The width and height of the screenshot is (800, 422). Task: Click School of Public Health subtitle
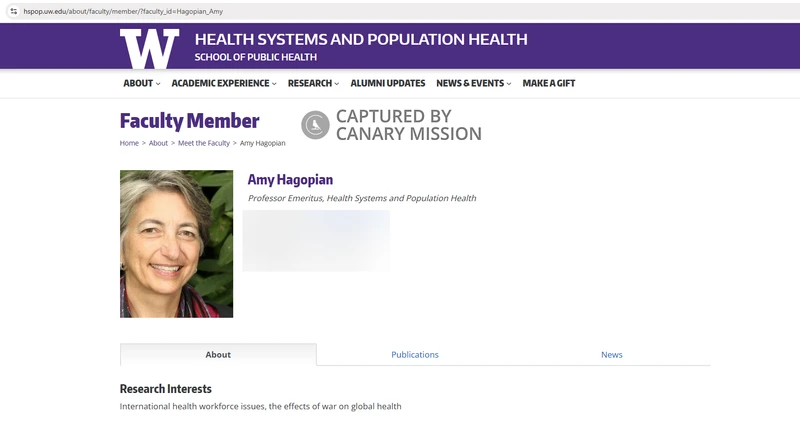[256, 57]
